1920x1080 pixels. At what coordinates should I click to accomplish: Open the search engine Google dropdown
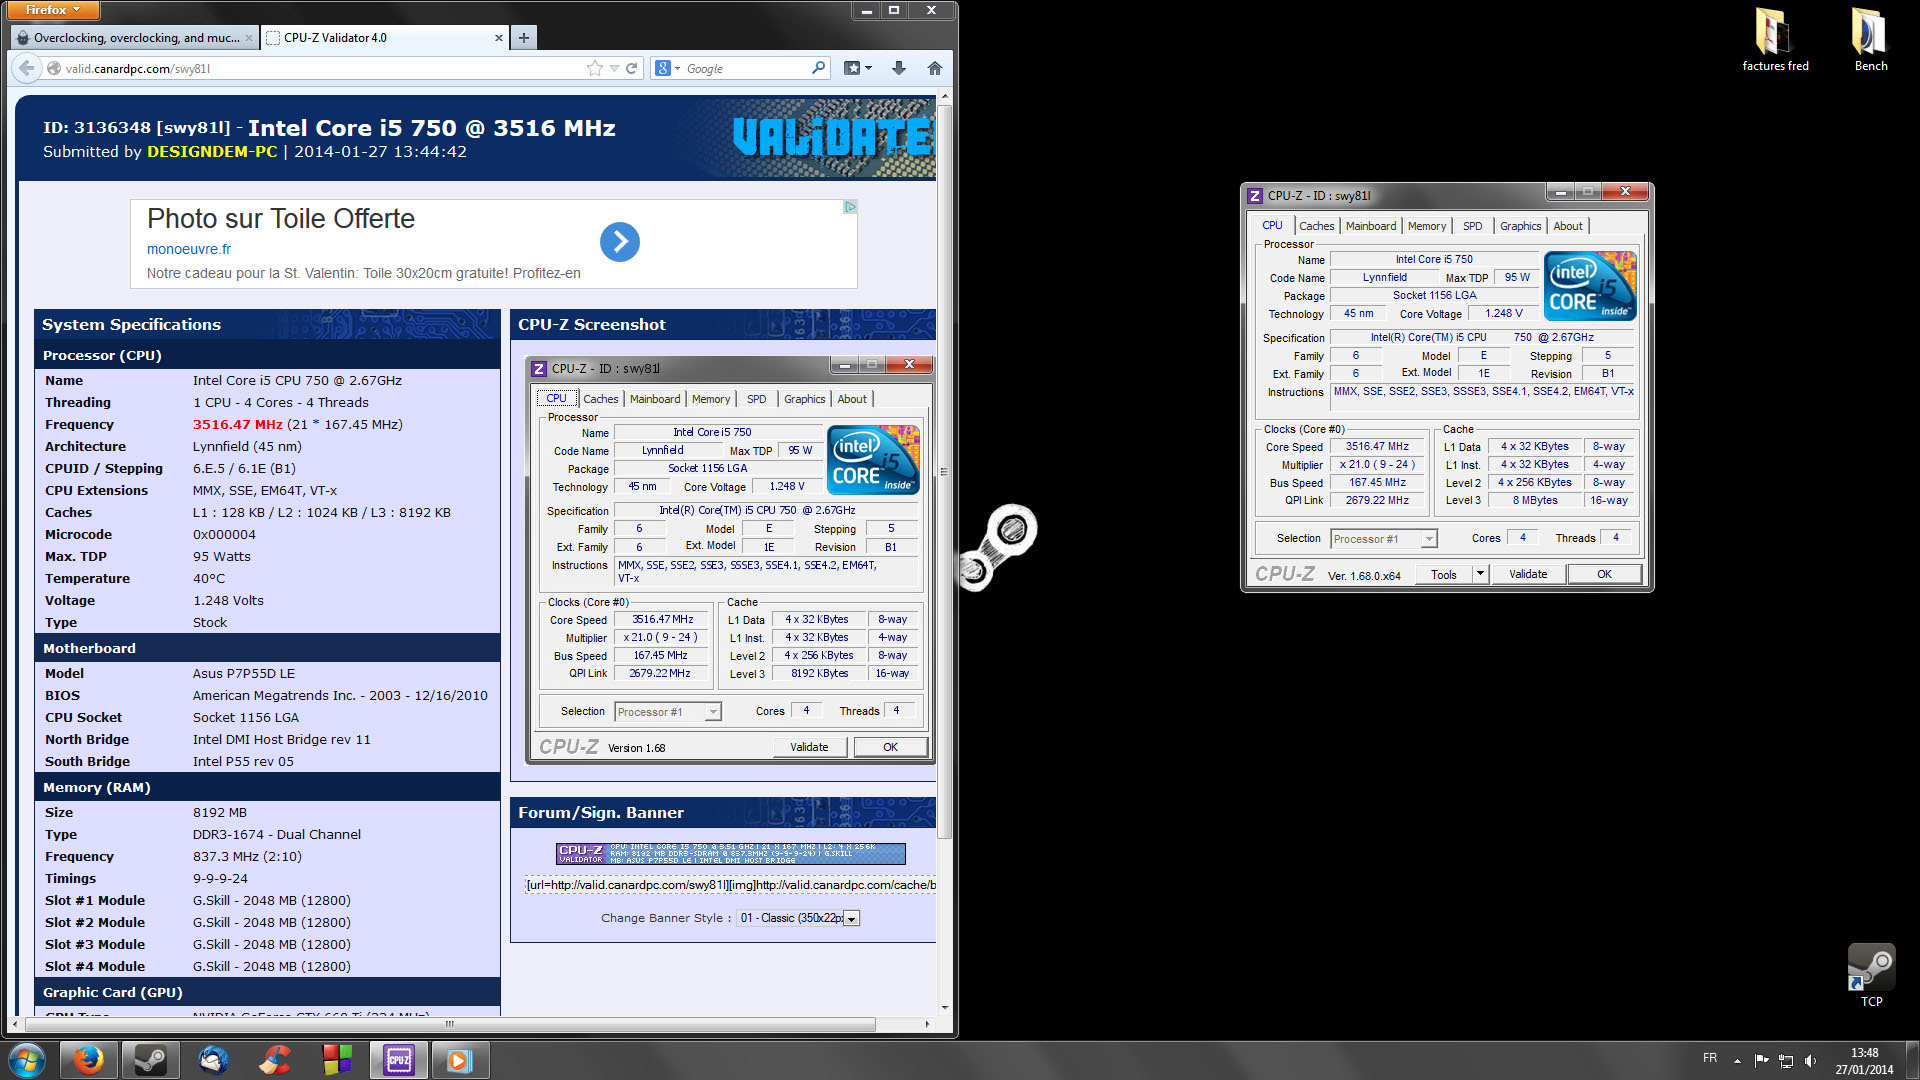click(x=667, y=68)
